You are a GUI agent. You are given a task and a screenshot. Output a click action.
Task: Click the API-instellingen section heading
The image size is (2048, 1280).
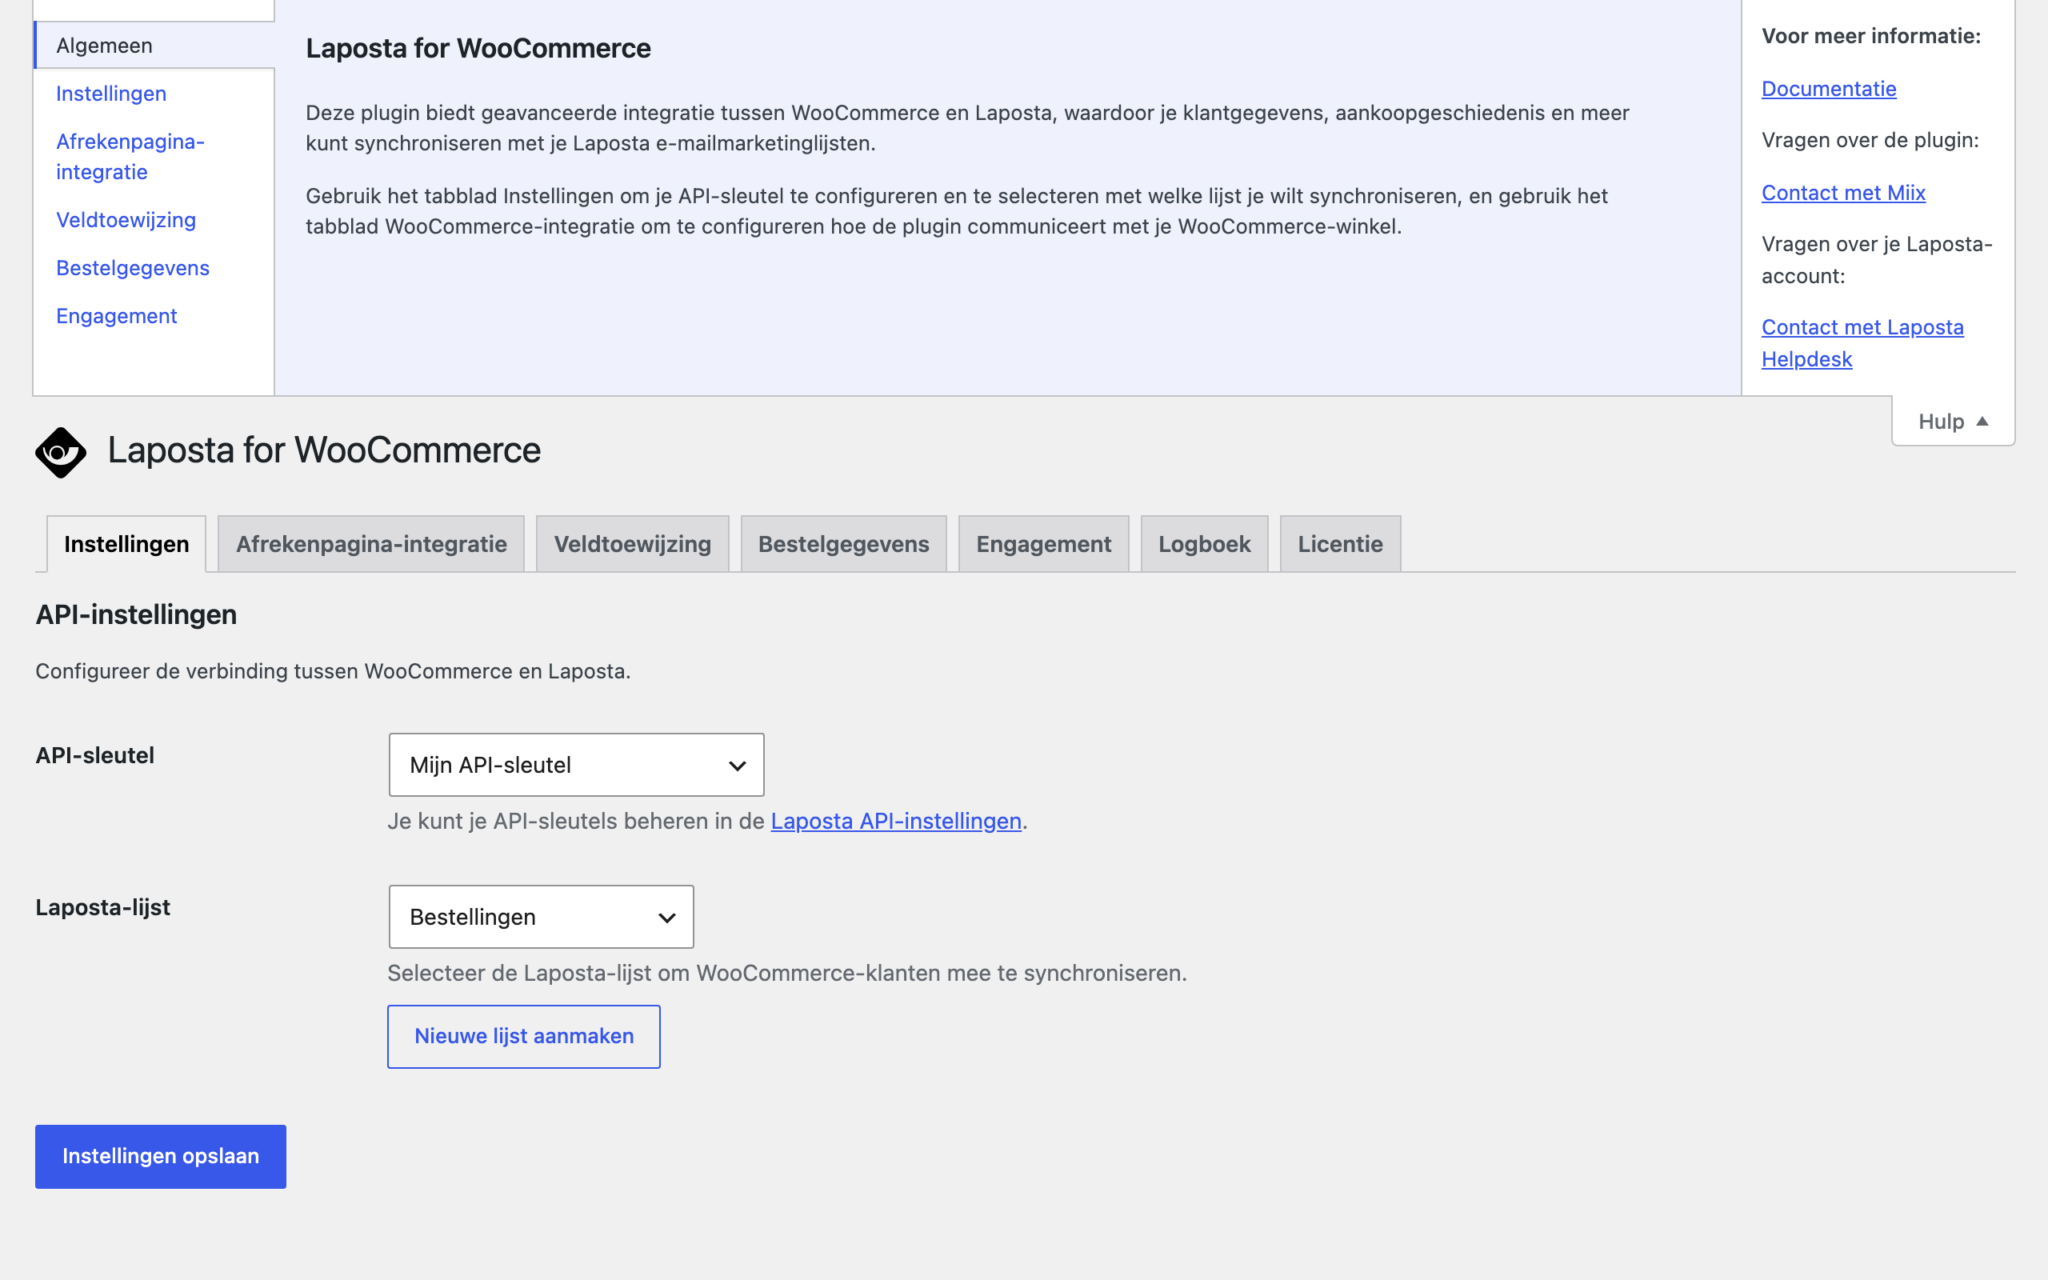(136, 614)
